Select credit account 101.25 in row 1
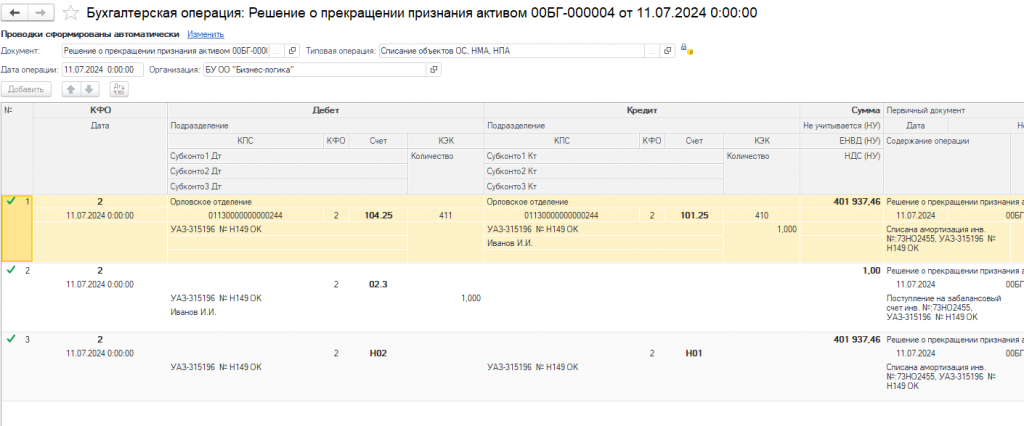1024x426 pixels. pos(694,215)
